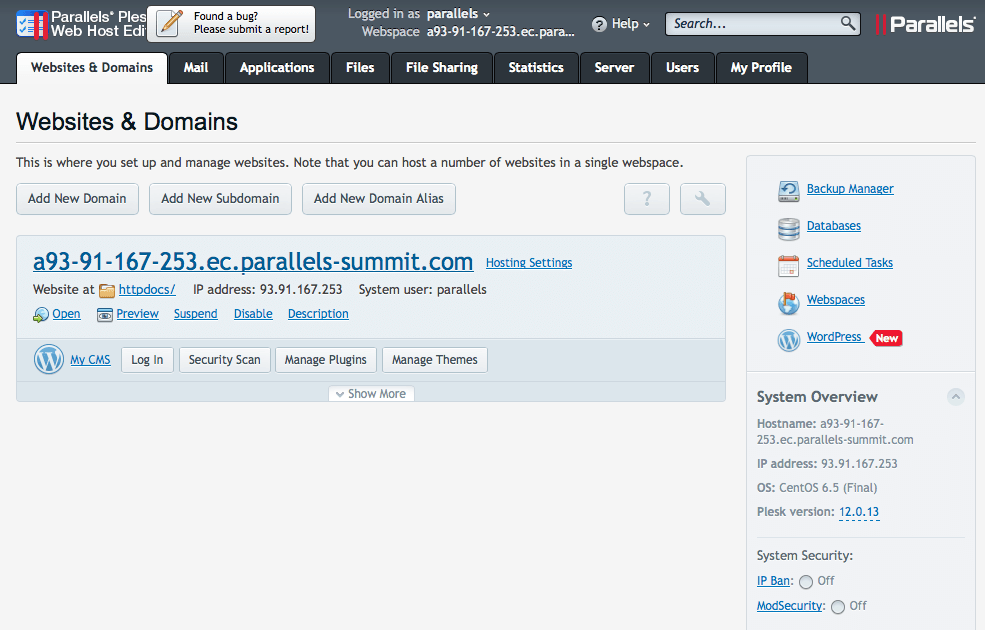This screenshot has height=630, width=985.
Task: Click the wrench settings button
Action: (702, 199)
